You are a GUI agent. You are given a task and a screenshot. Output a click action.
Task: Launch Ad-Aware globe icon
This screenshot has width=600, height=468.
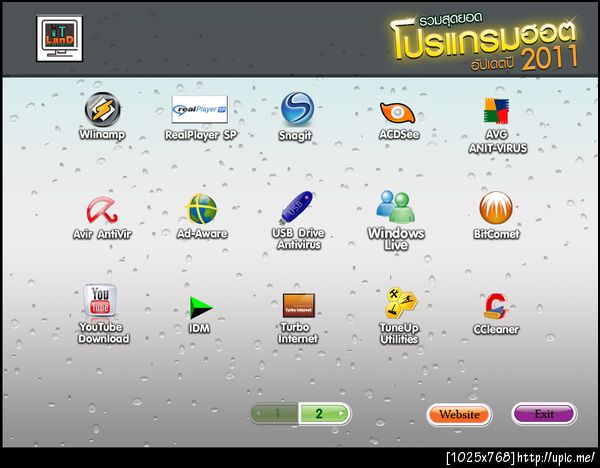202,209
